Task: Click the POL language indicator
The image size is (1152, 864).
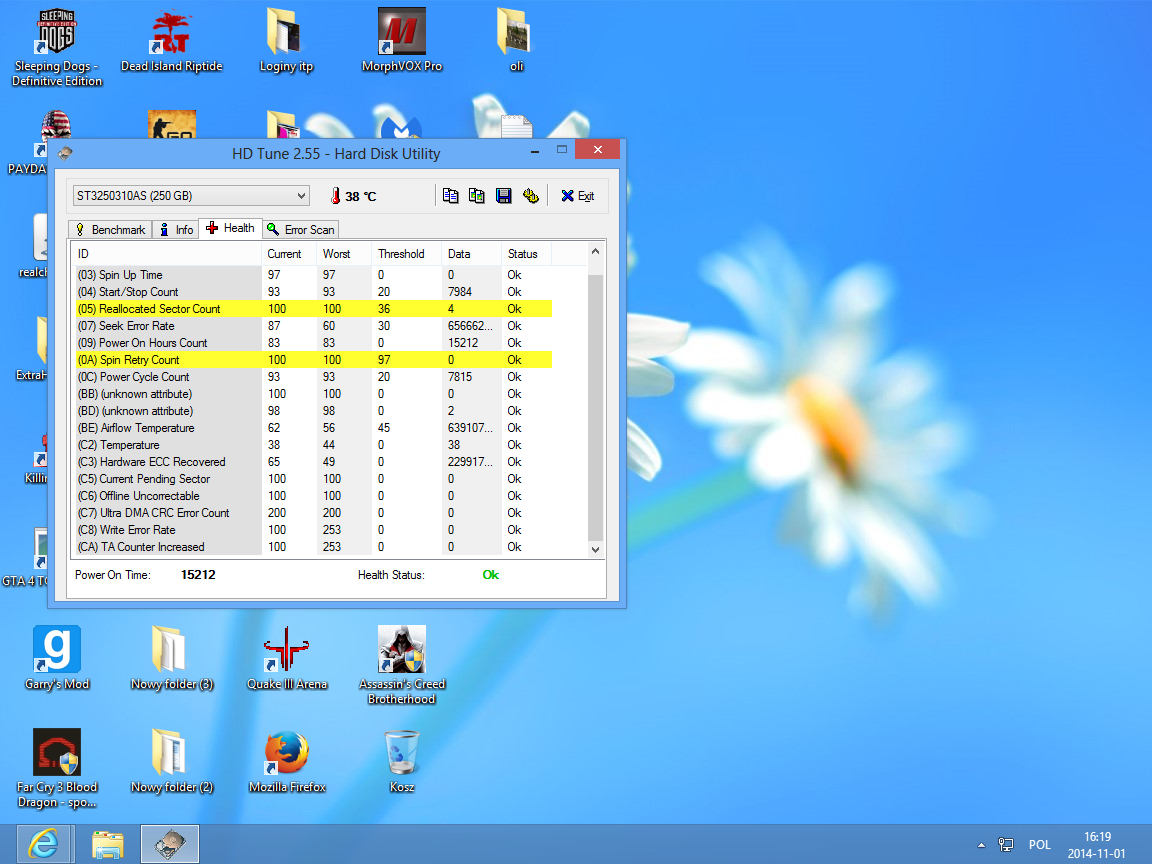Action: tap(1039, 845)
